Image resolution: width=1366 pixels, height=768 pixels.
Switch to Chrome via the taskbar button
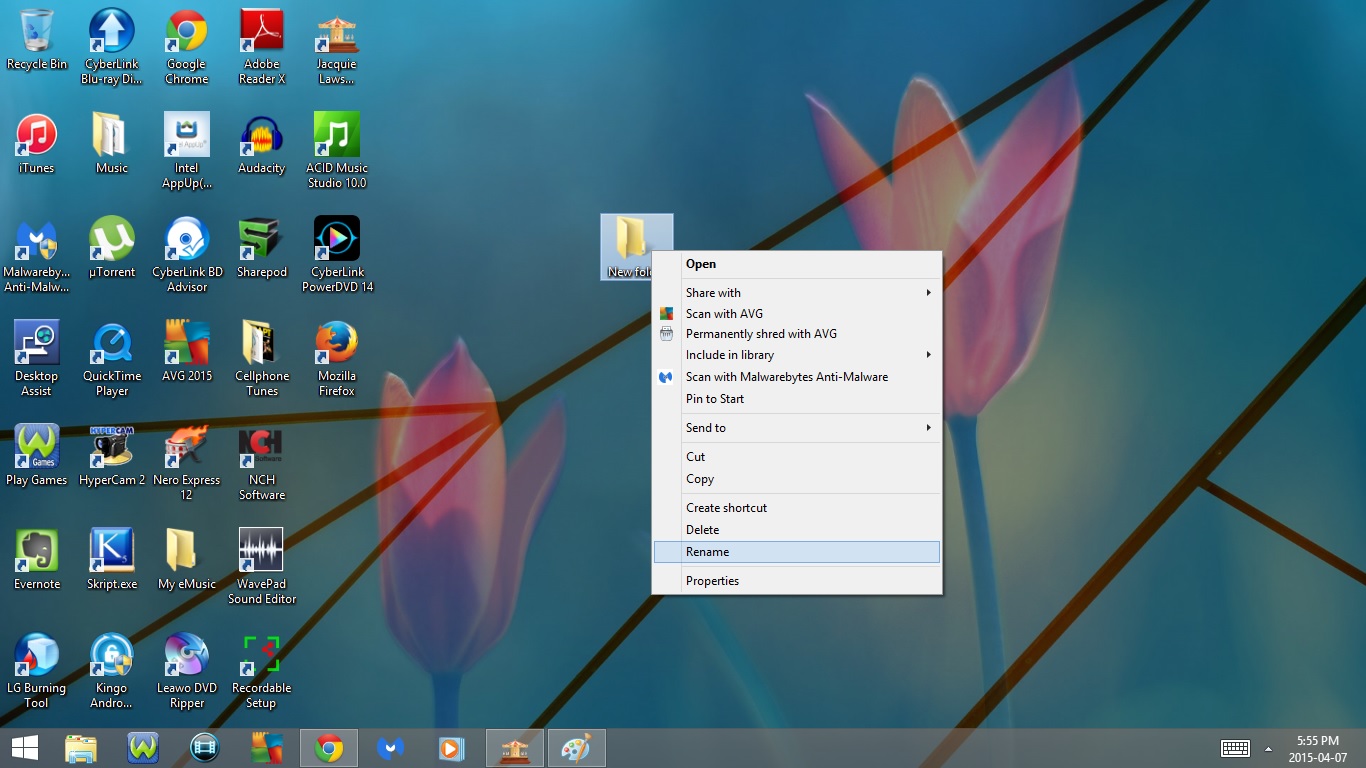pyautogui.click(x=329, y=748)
